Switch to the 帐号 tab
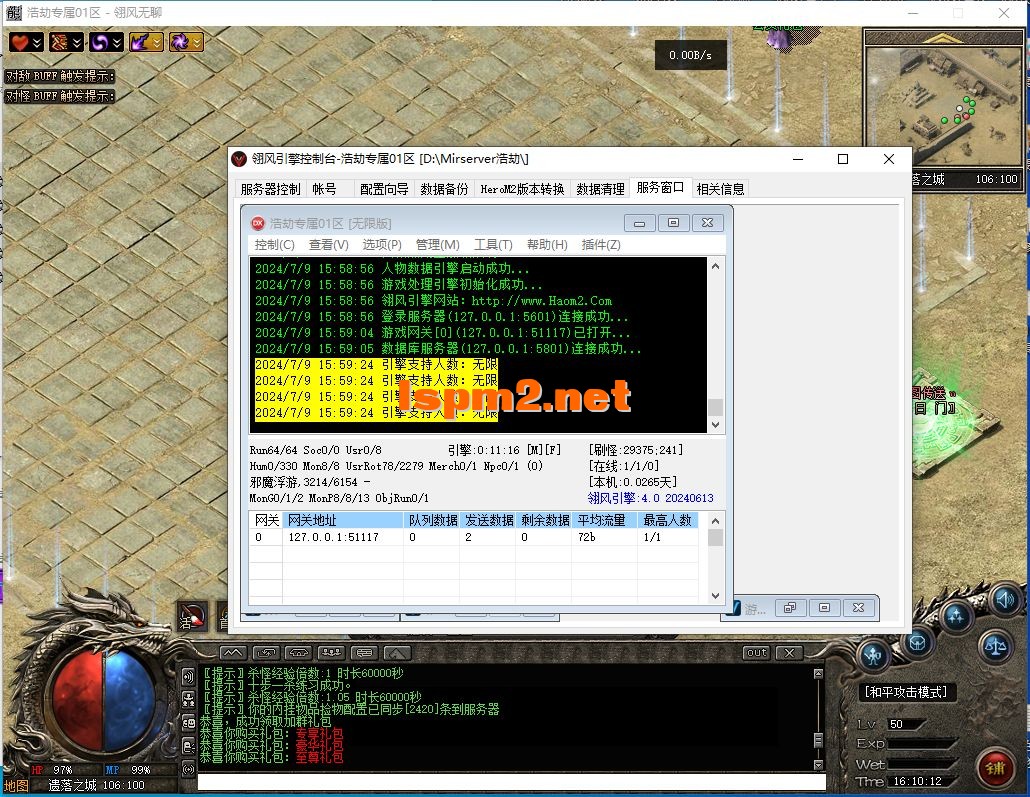The width and height of the screenshot is (1030, 797). pos(324,187)
